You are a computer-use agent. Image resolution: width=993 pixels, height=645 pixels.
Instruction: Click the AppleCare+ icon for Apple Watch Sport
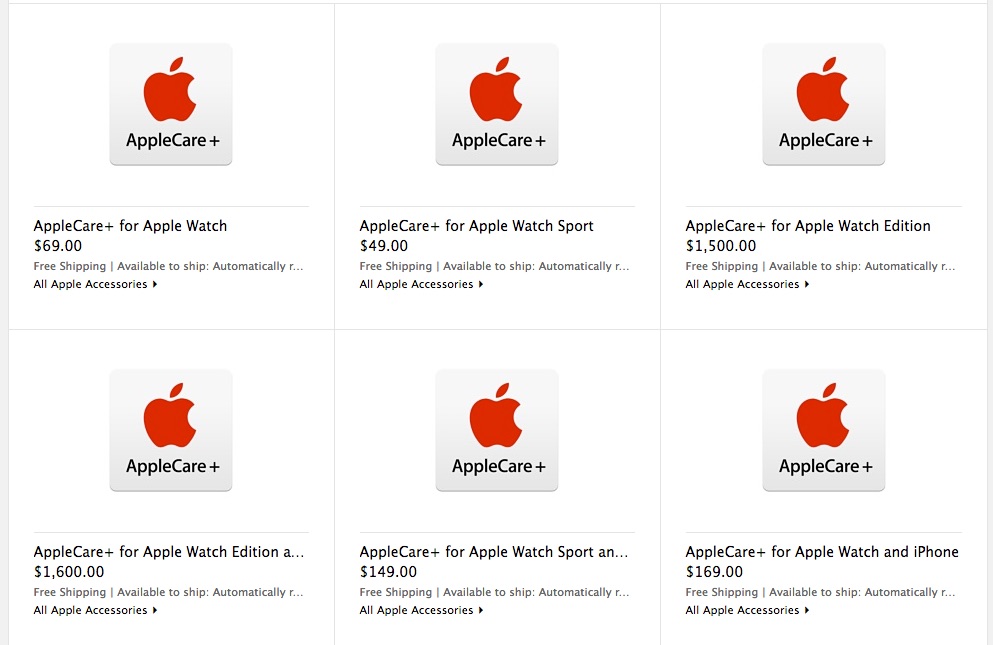[497, 104]
